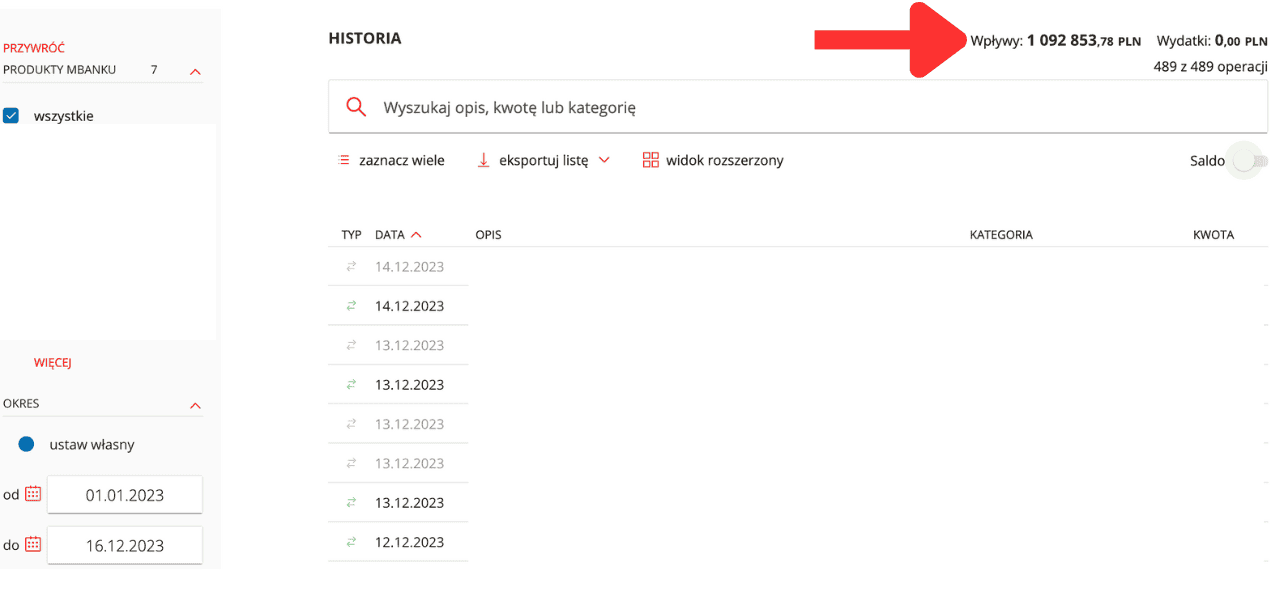Click the search magnifier icon
1280x603 pixels.
[x=356, y=107]
